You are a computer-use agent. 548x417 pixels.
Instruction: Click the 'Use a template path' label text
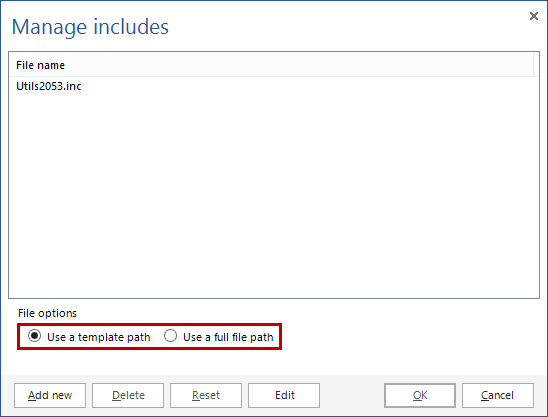click(99, 337)
